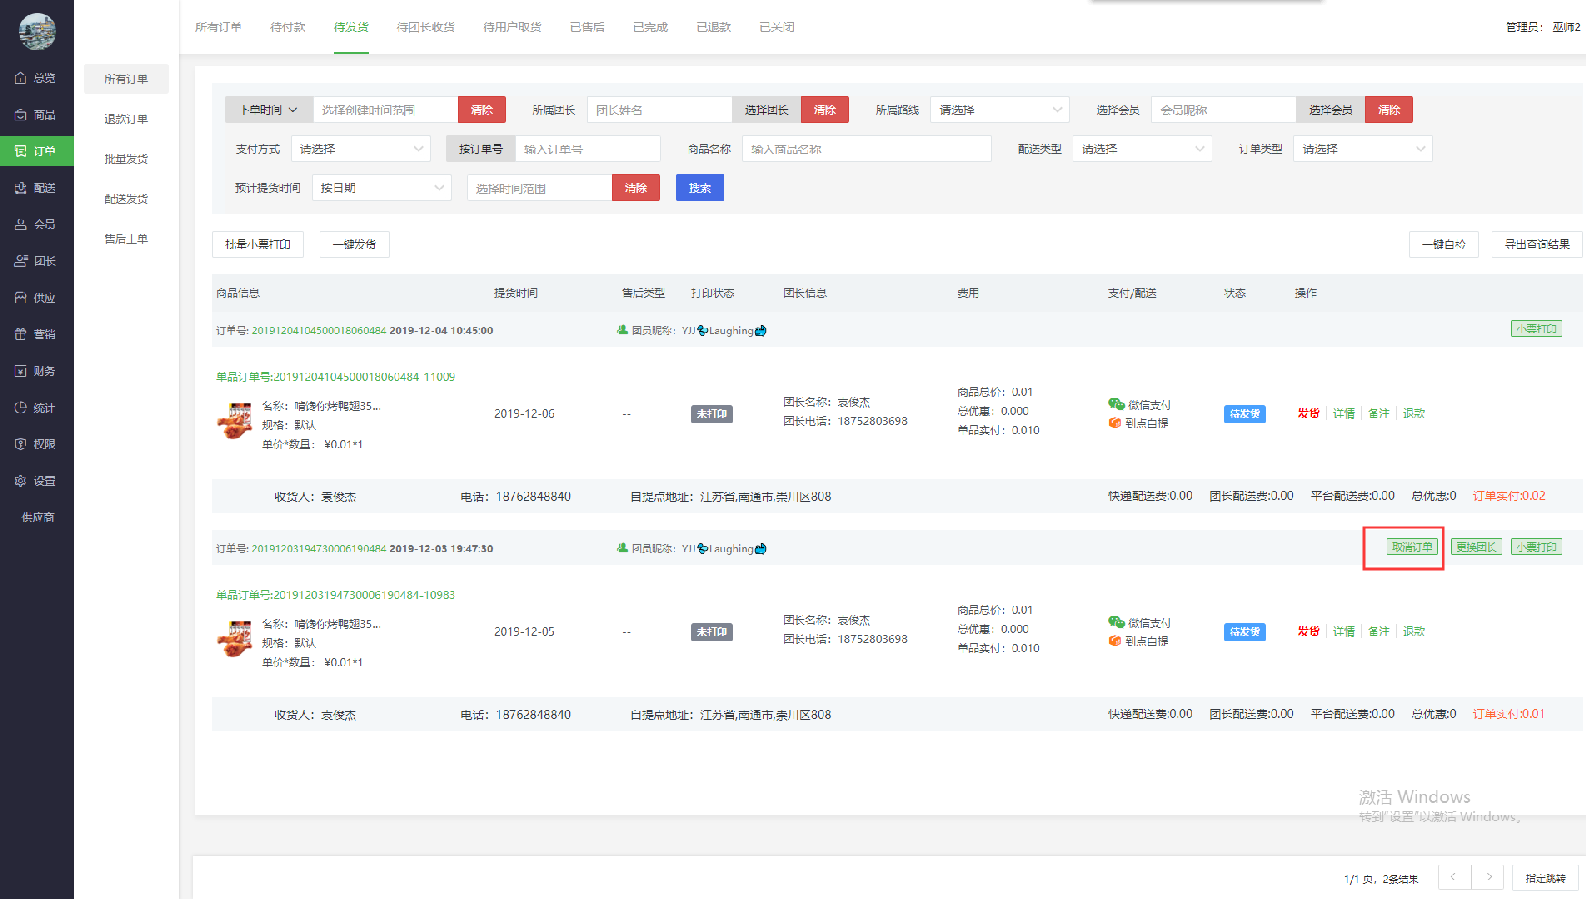Click the 导出查询结果 export button

[1536, 244]
